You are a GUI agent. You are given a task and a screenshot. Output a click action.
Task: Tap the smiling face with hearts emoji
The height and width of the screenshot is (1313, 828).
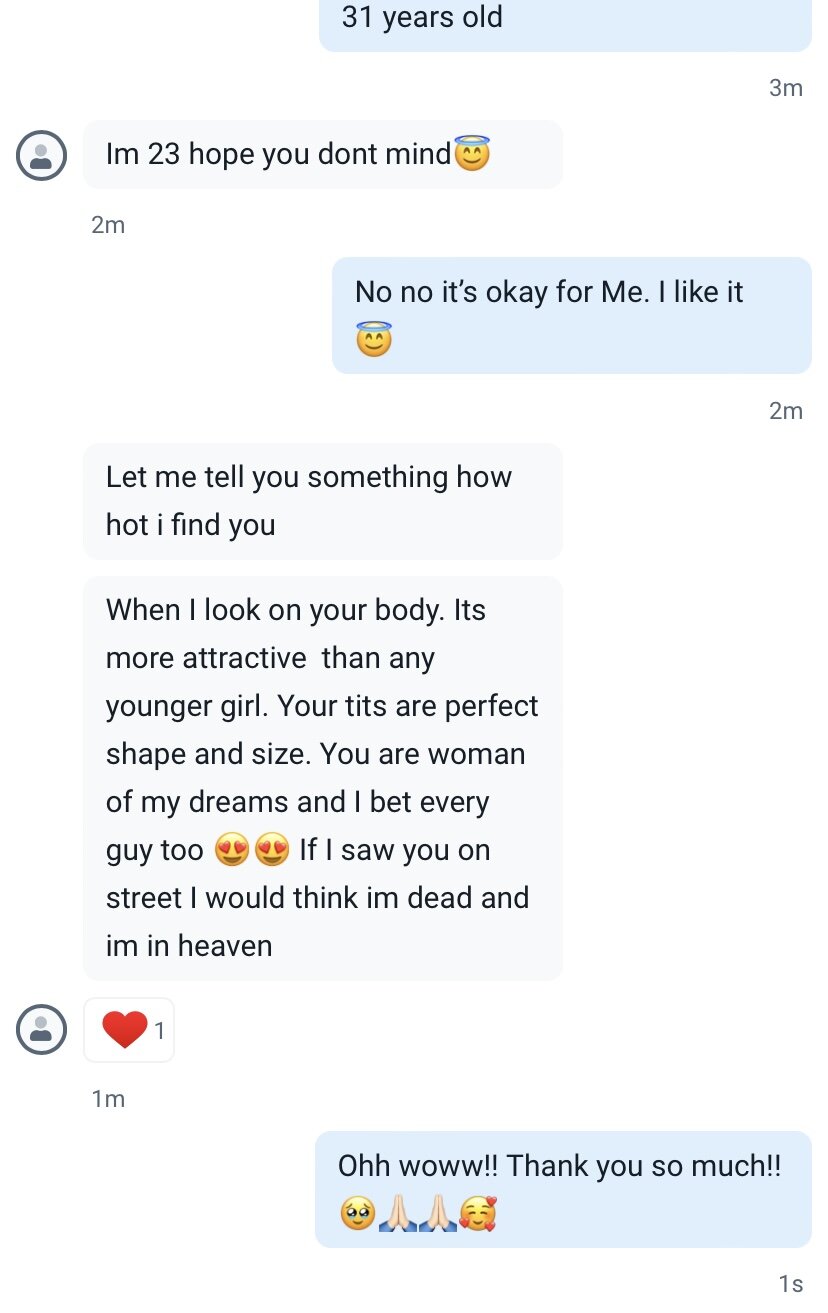tap(477, 1216)
